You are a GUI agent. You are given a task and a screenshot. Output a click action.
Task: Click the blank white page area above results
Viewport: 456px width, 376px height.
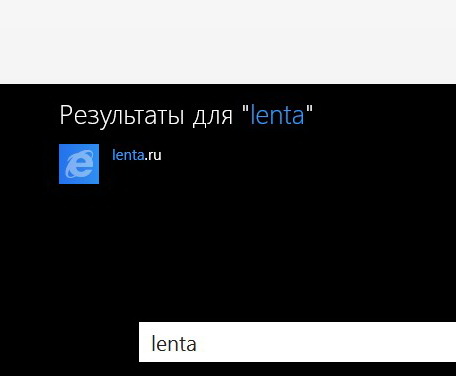pos(228,42)
